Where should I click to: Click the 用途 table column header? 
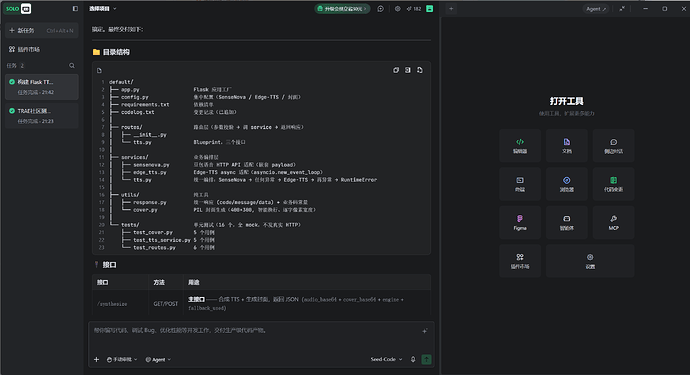pos(194,282)
